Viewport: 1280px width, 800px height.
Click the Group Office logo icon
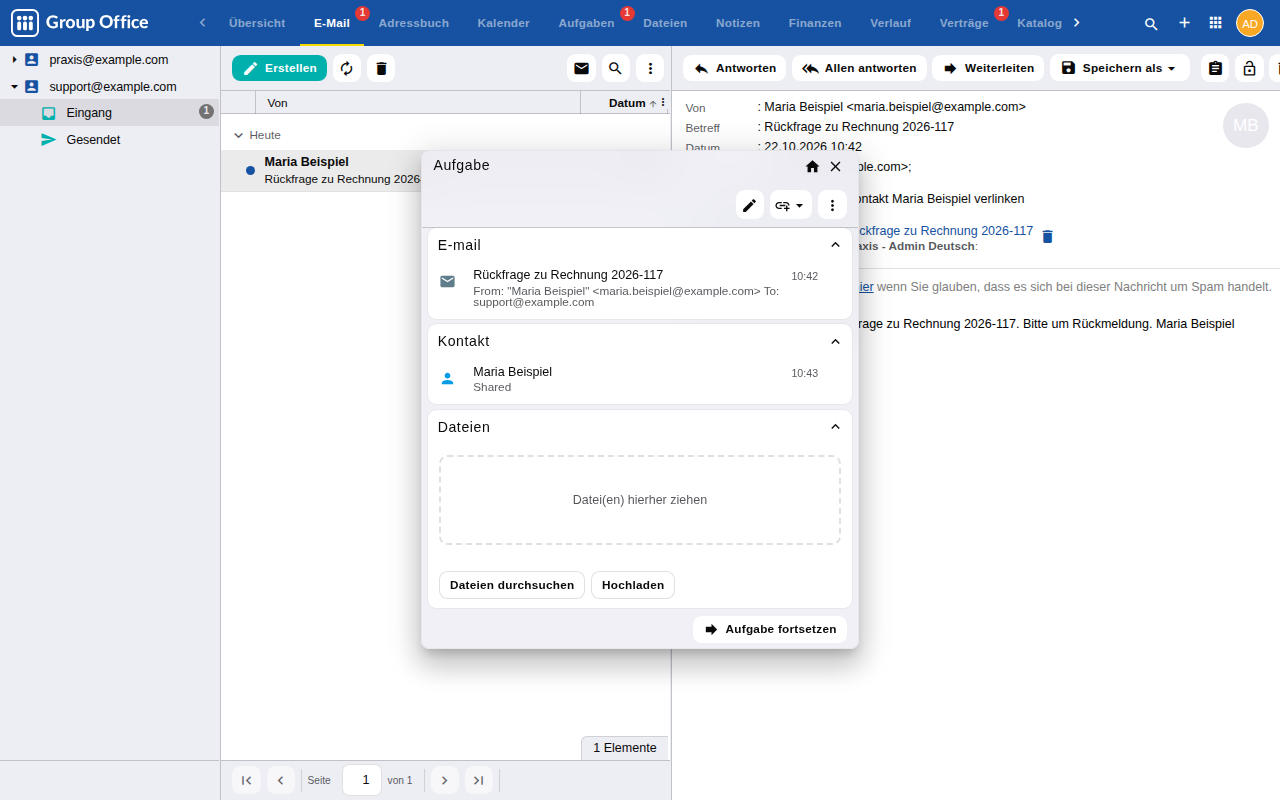25,23
